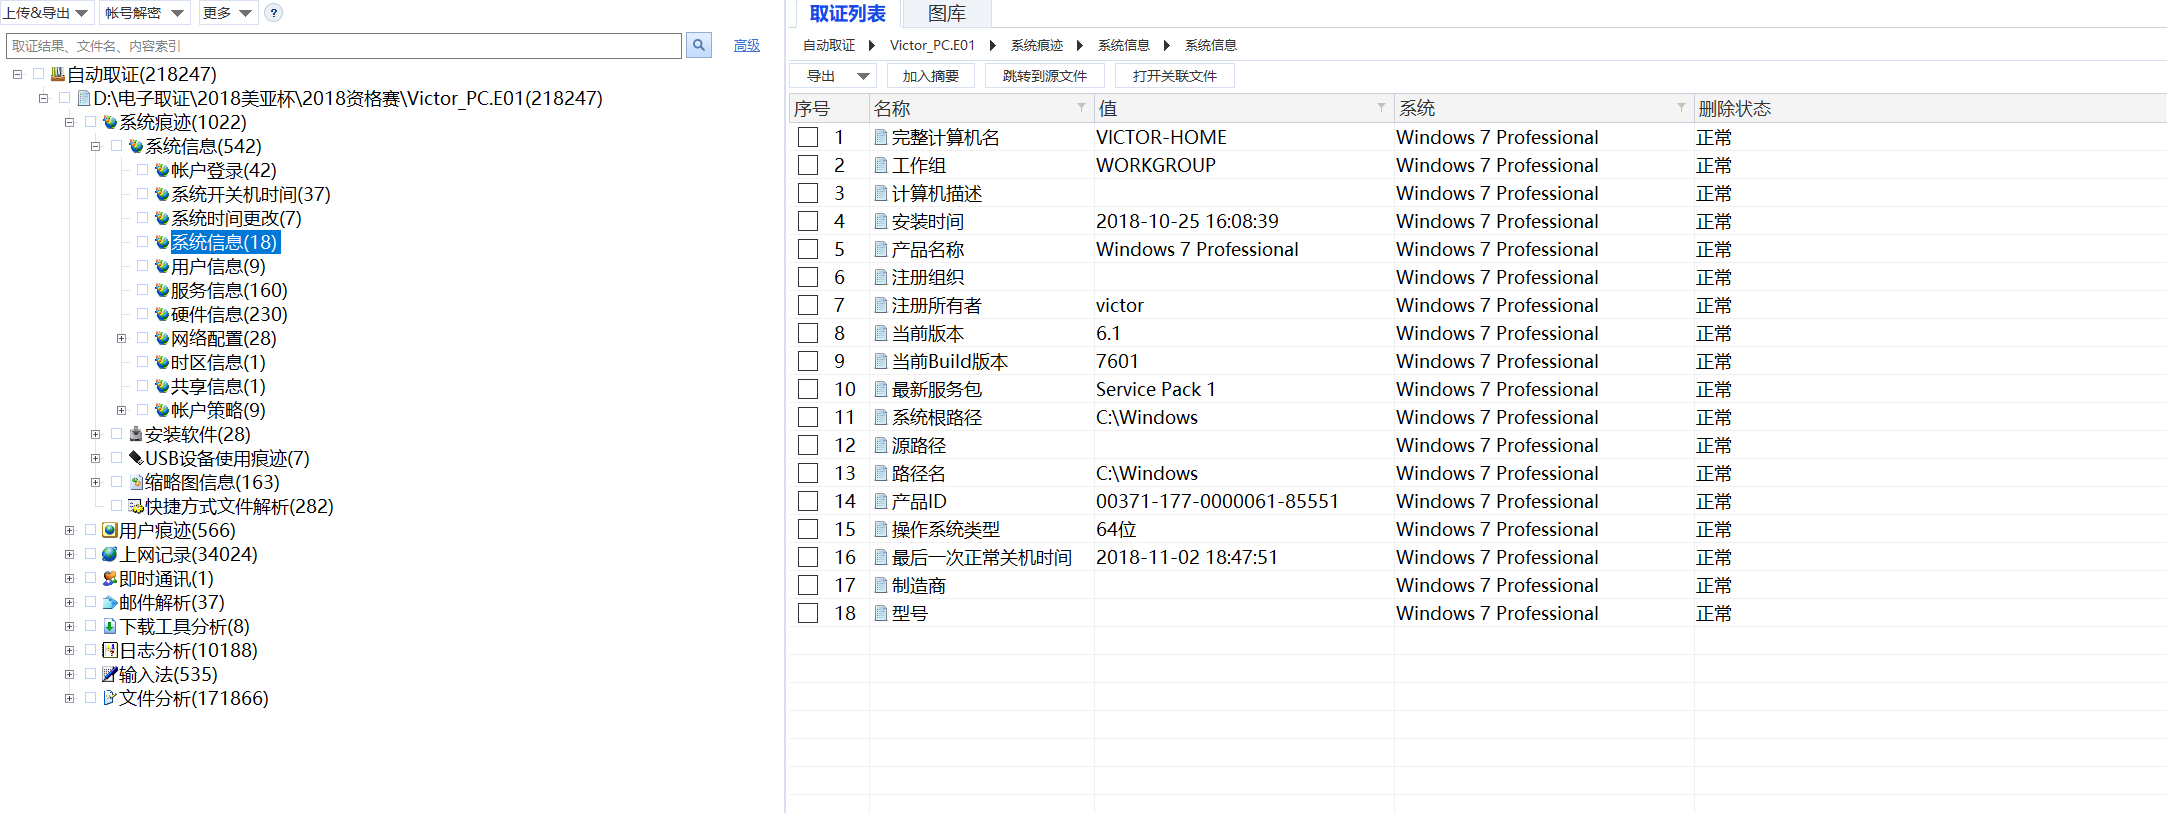The image size is (2167, 813).
Task: Tick the checkbox for row 16 最后一次正常关机时间
Action: pyautogui.click(x=808, y=557)
